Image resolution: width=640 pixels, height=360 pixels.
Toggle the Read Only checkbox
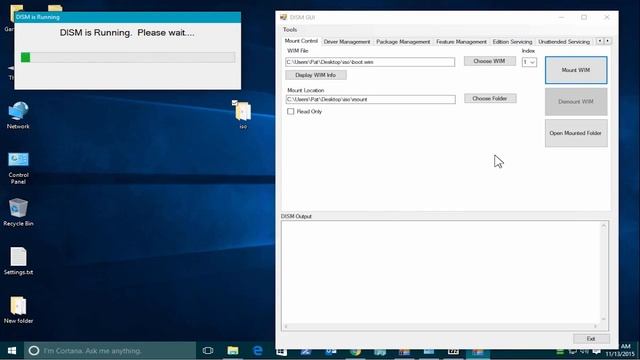tap(290, 111)
